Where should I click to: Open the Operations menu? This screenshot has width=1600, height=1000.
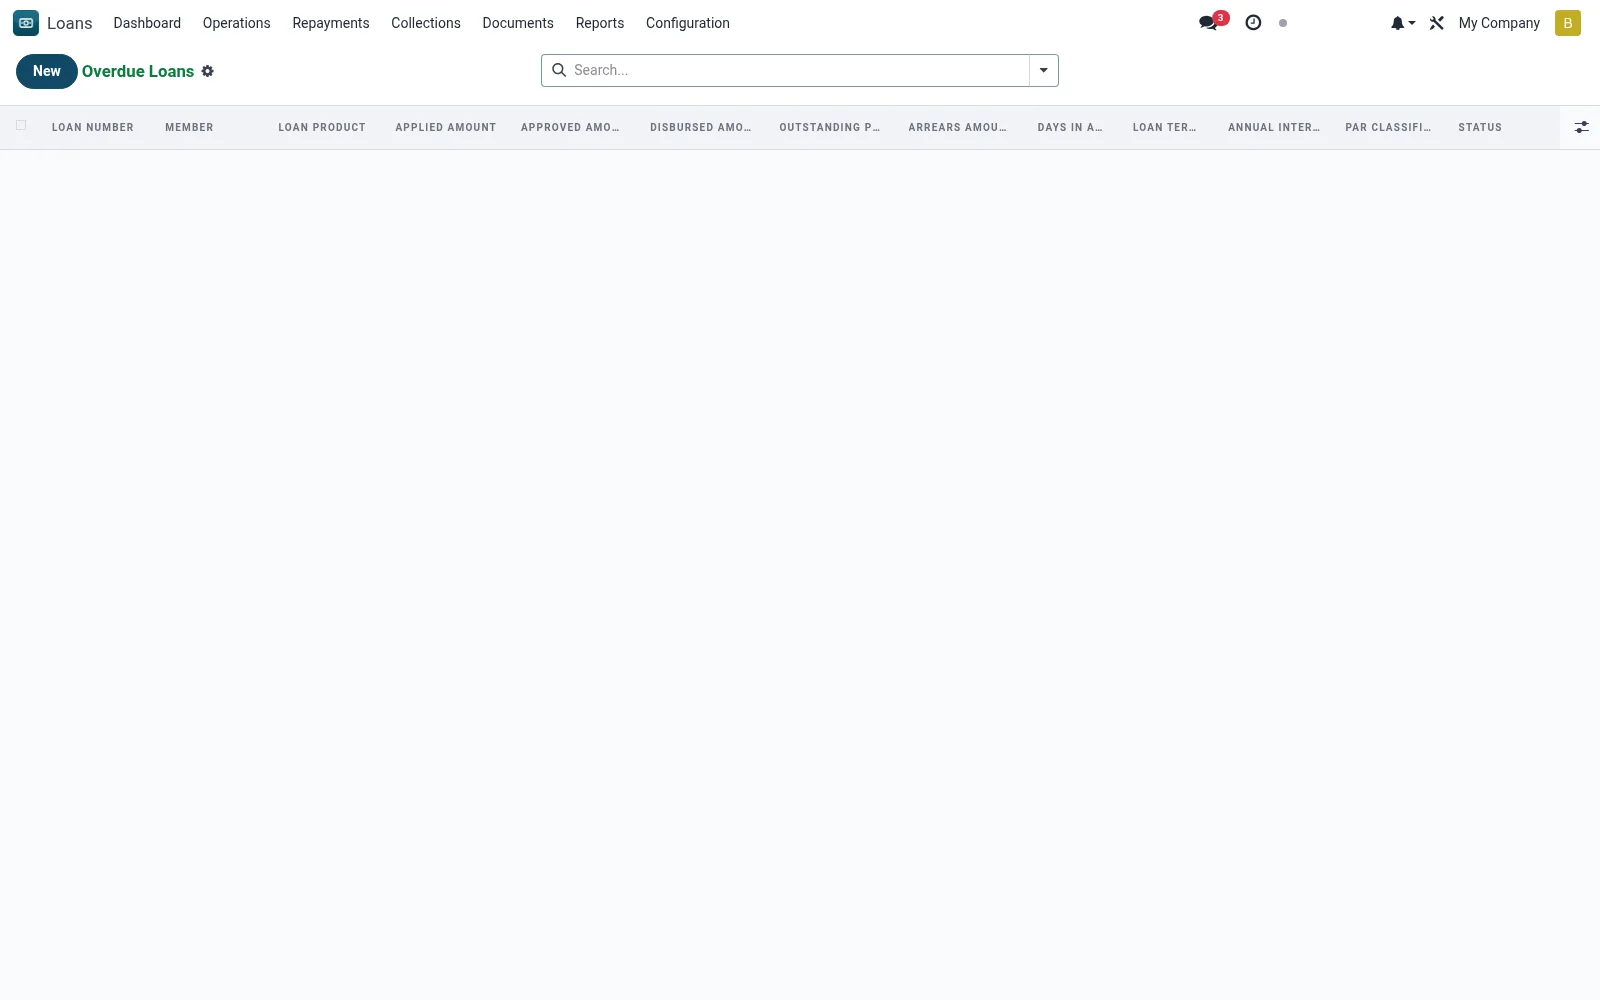(236, 23)
